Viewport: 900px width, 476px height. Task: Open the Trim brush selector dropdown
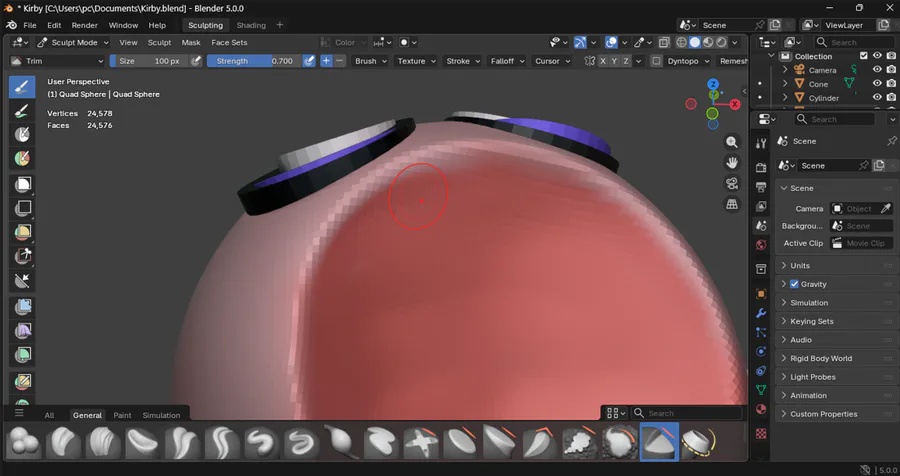click(57, 61)
